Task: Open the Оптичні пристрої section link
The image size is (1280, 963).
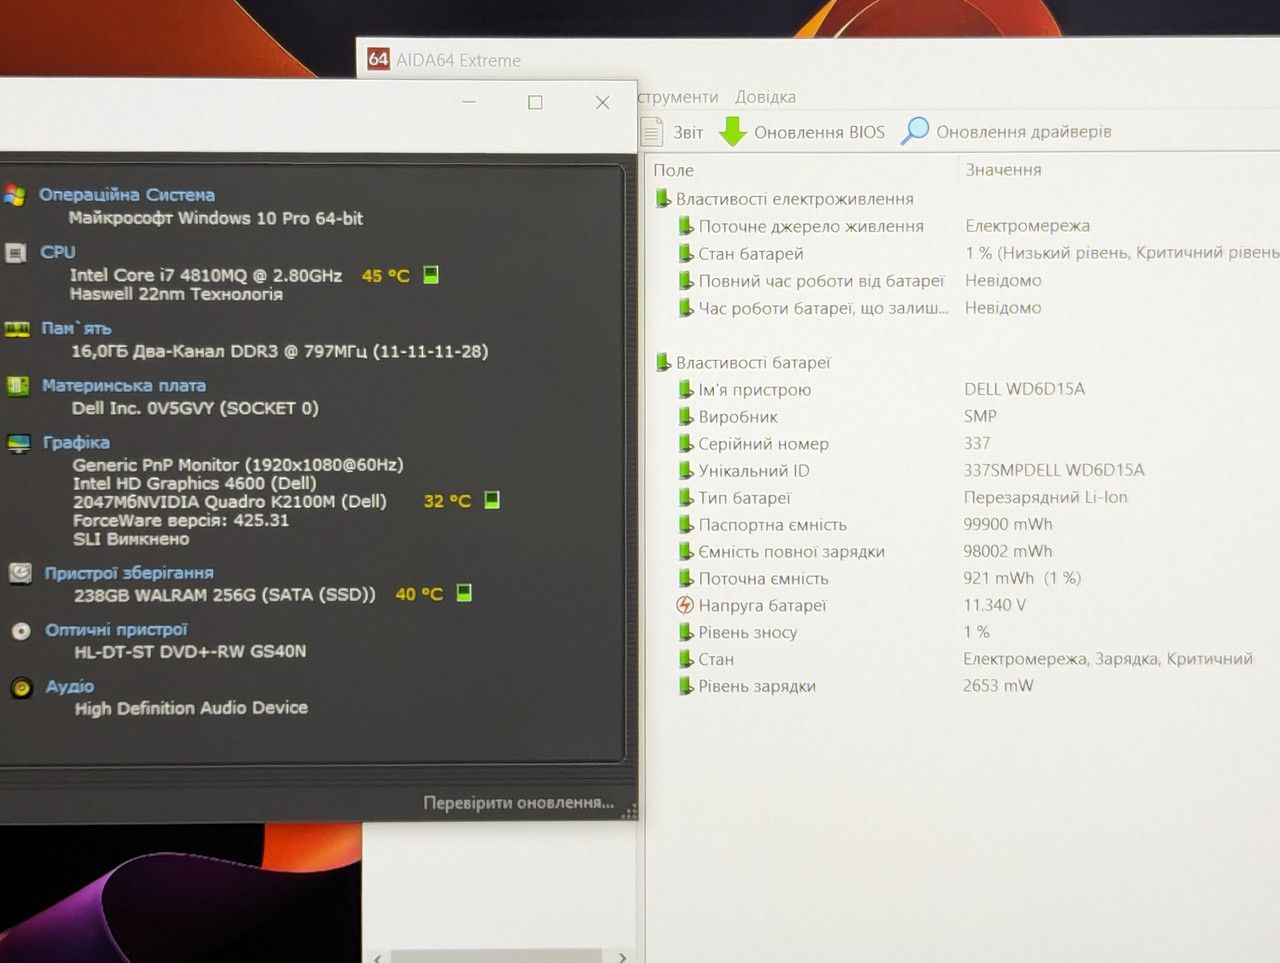Action: tap(116, 630)
